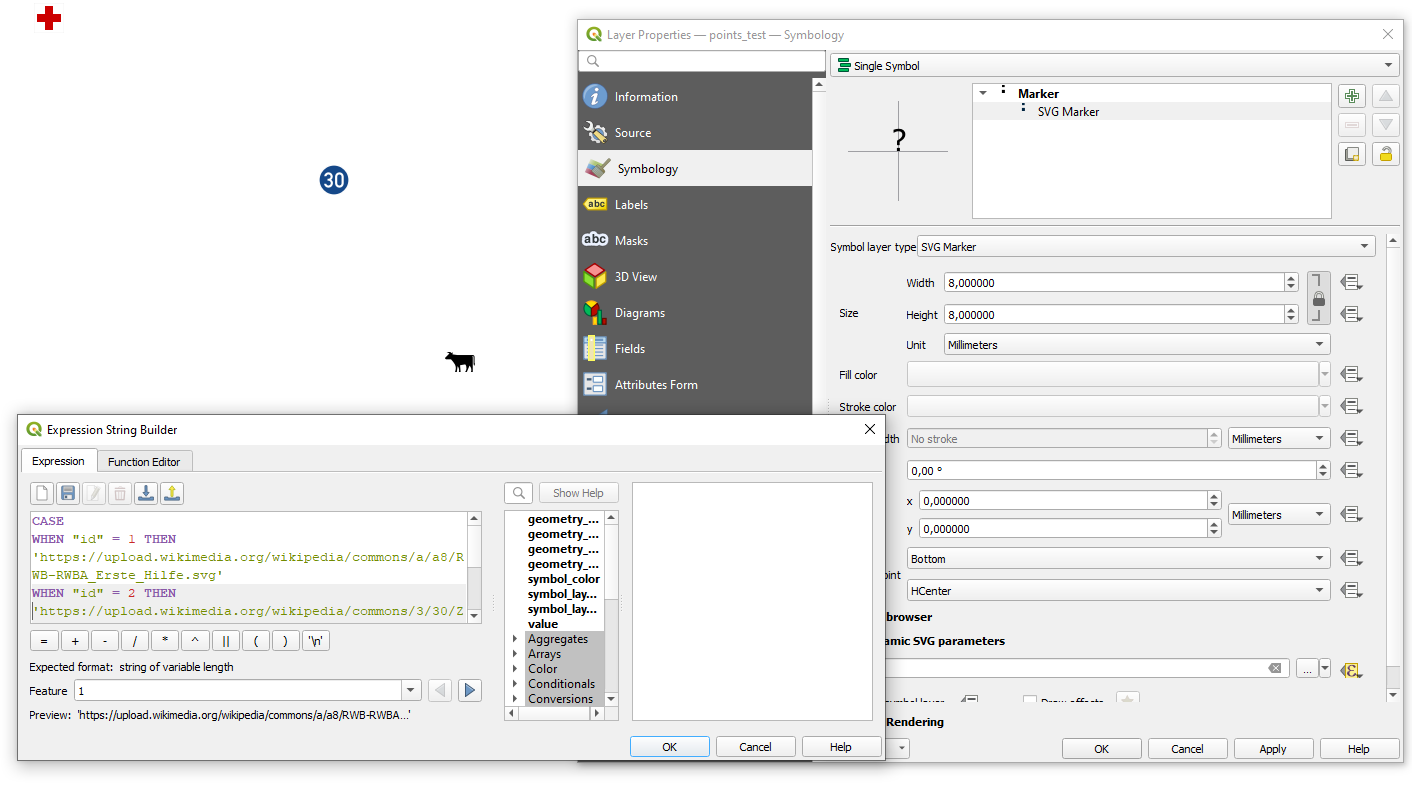Toggle the symbol layer color lock
This screenshot has height=793, width=1412.
[1385, 154]
